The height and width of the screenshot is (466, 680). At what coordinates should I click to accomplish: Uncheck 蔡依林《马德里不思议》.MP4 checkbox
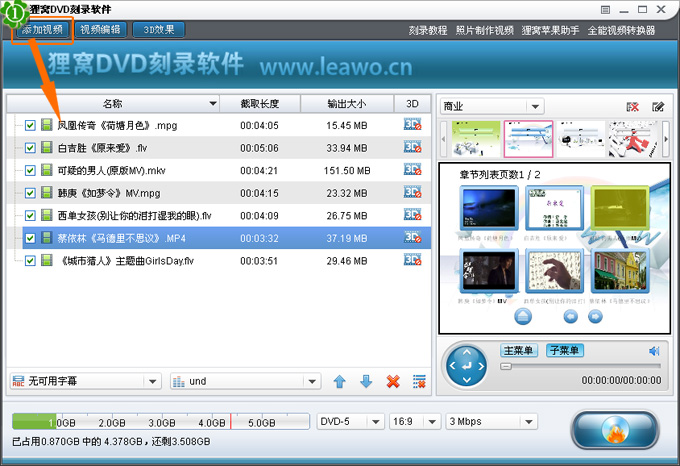30,238
